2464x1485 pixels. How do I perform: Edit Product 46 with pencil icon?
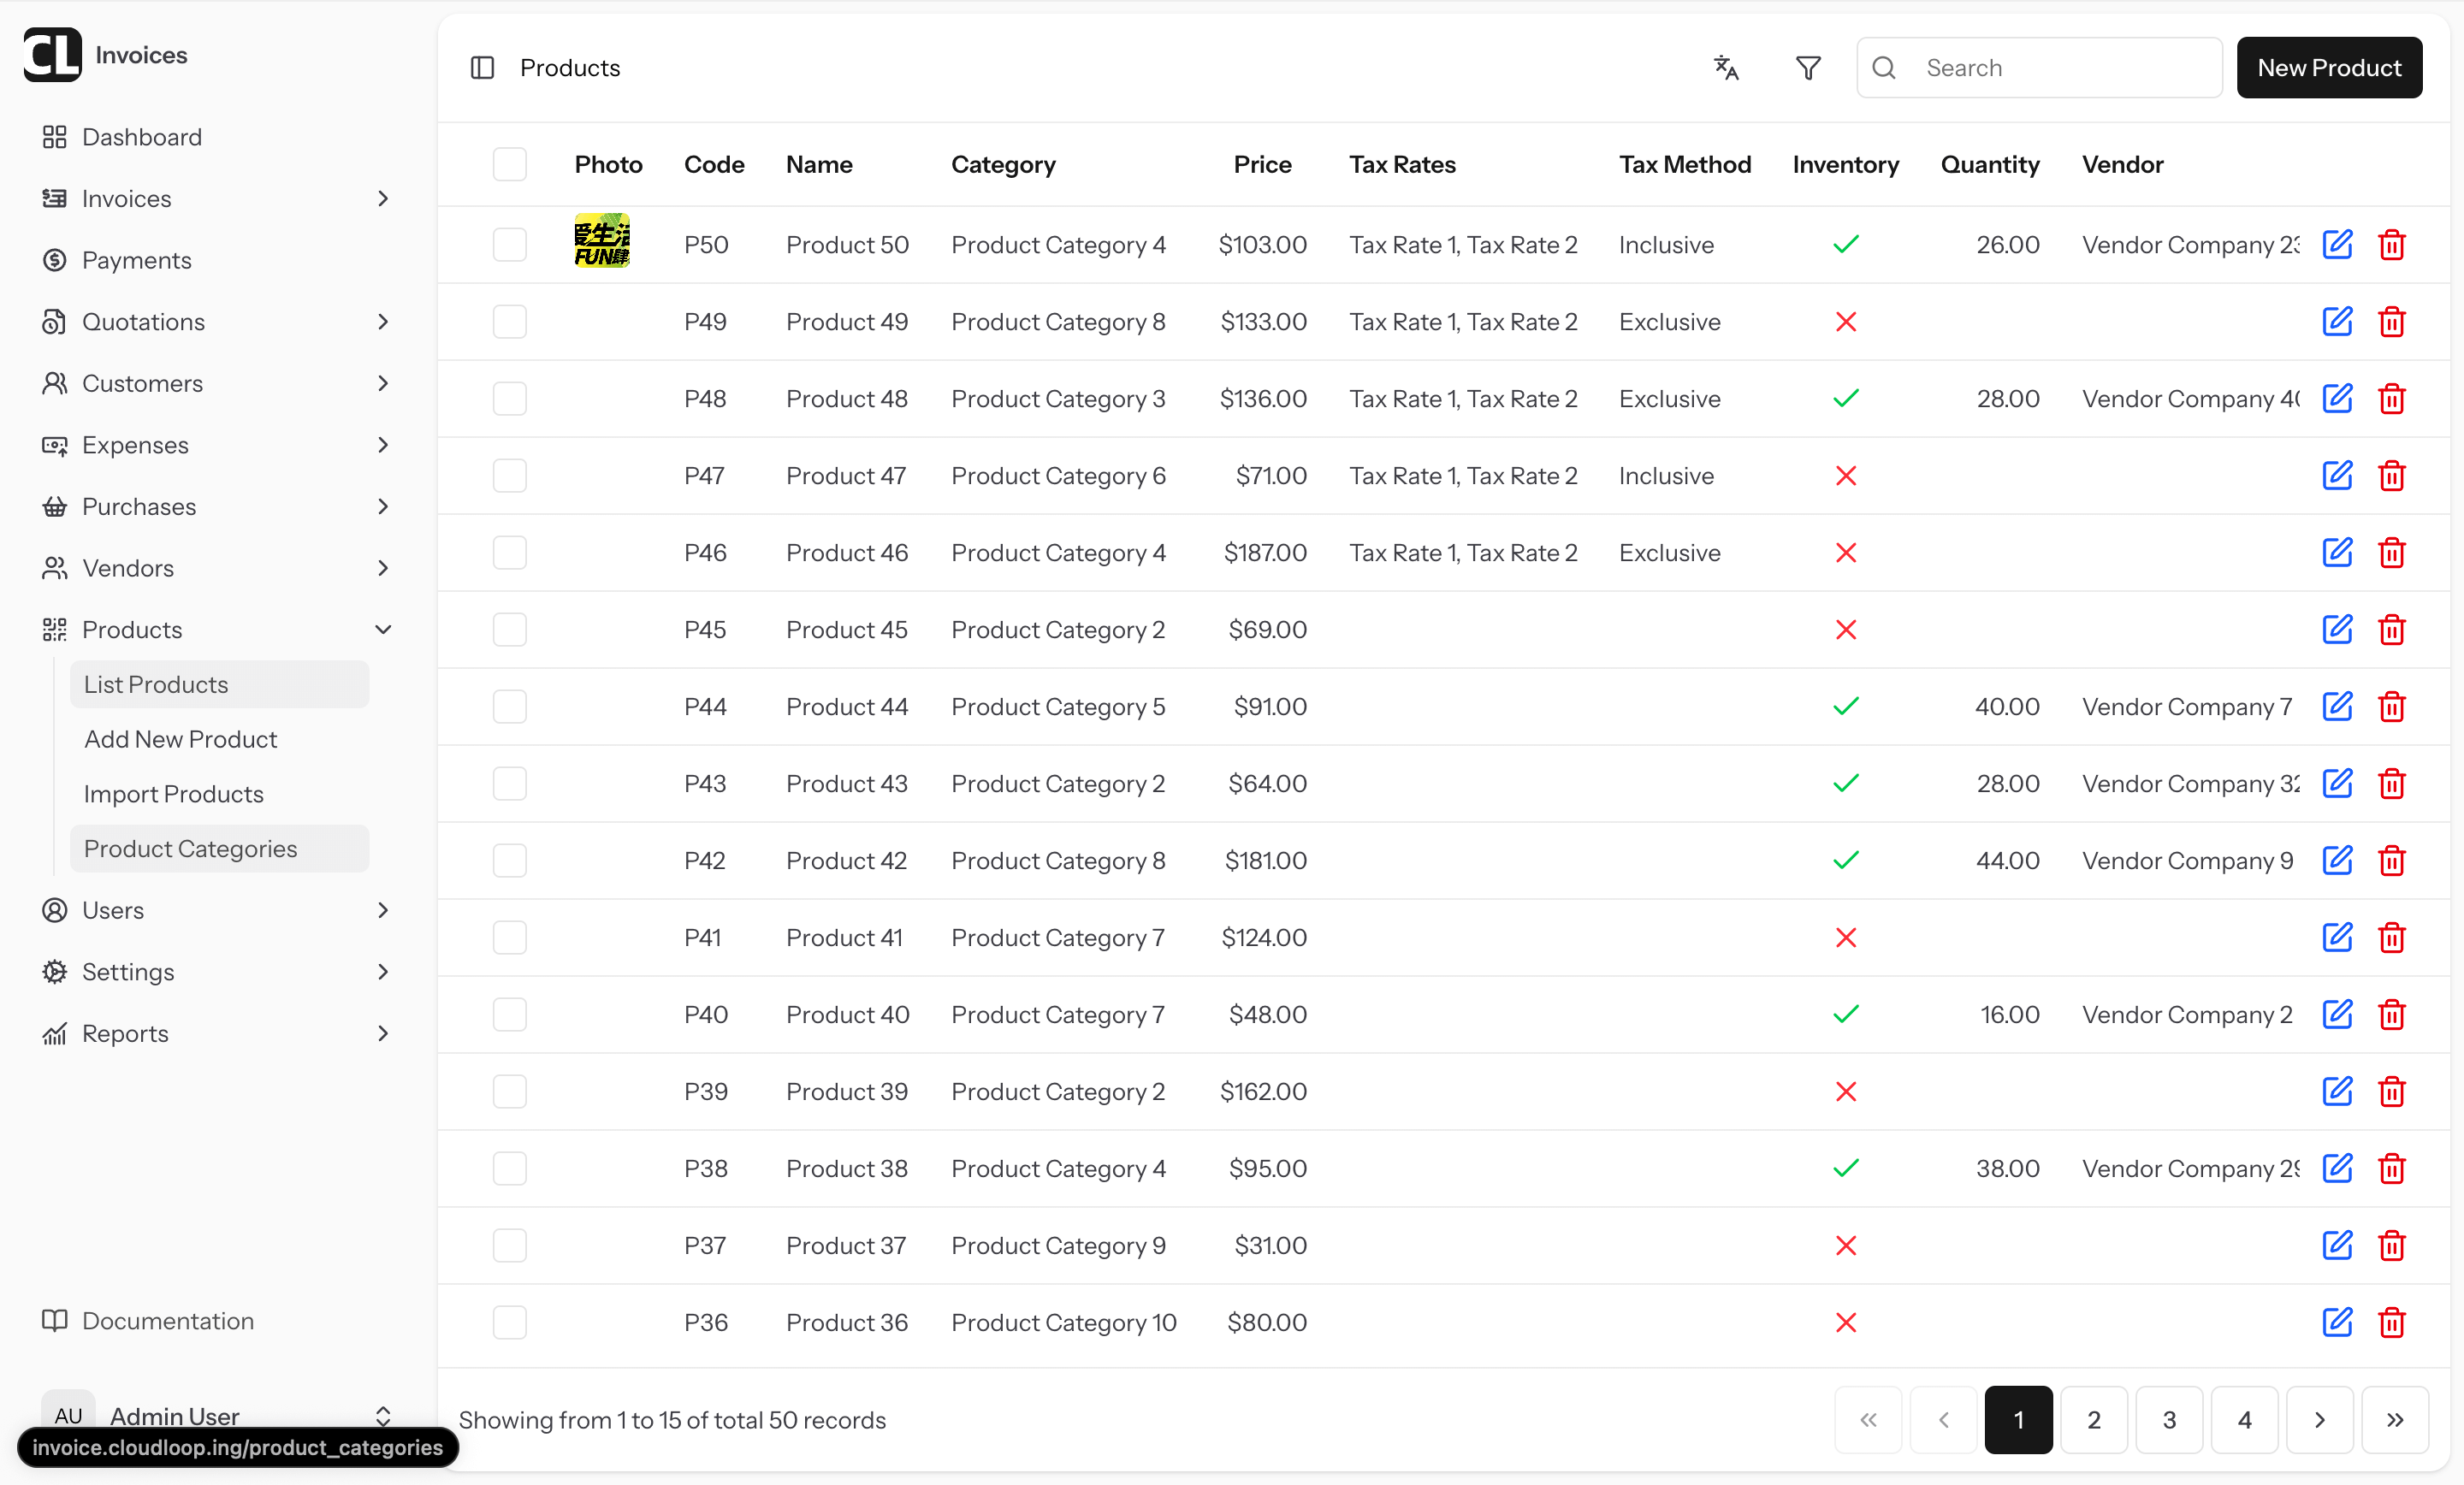point(2337,552)
